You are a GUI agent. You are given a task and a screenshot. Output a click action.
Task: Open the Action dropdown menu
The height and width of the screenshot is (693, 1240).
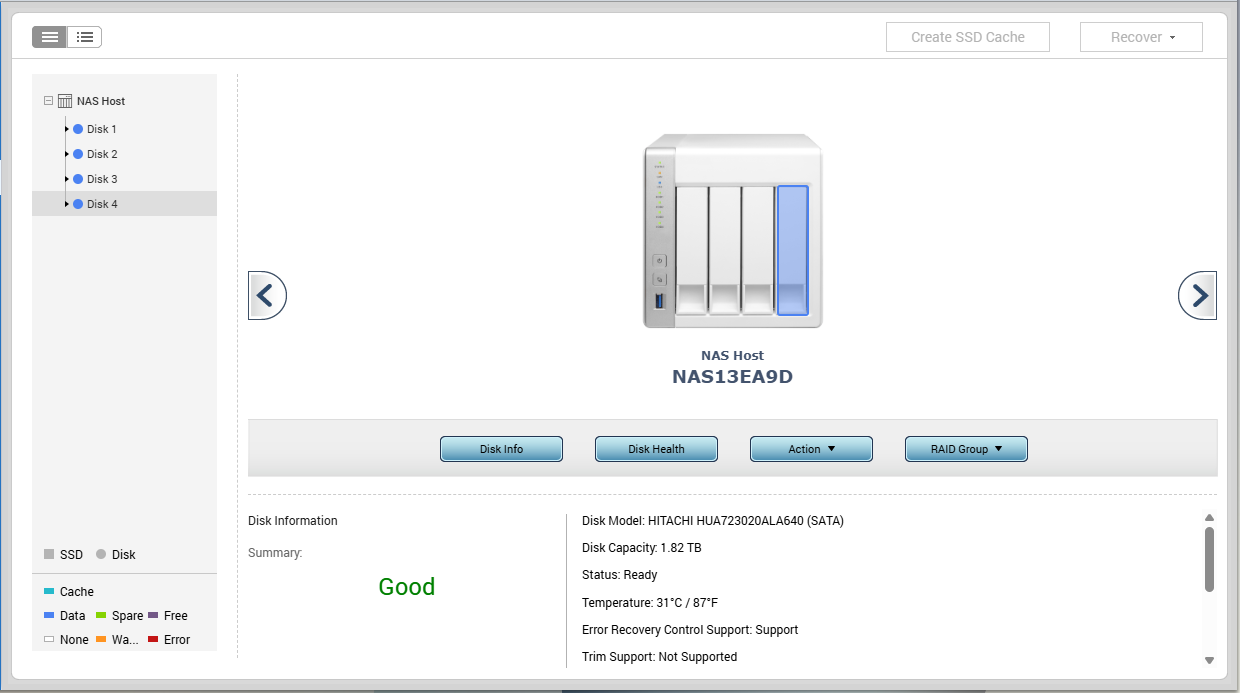click(811, 449)
